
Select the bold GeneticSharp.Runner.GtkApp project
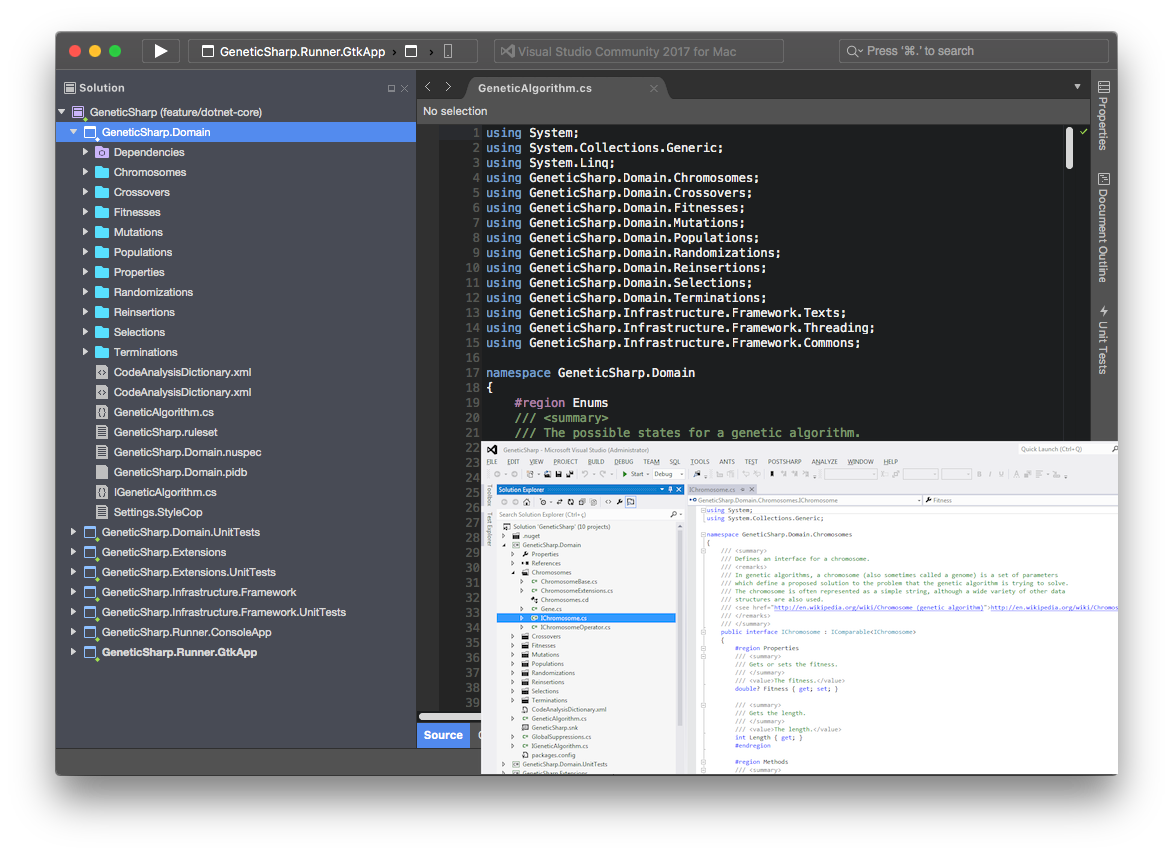pos(180,652)
